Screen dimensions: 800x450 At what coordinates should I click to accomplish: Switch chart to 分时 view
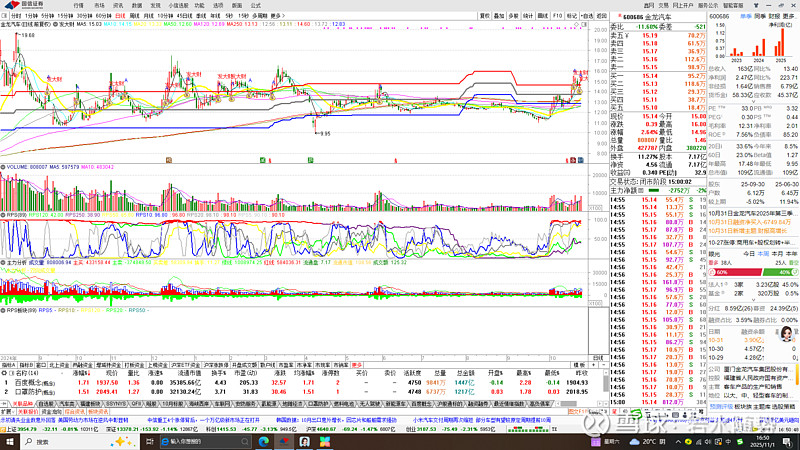pyautogui.click(x=16, y=16)
